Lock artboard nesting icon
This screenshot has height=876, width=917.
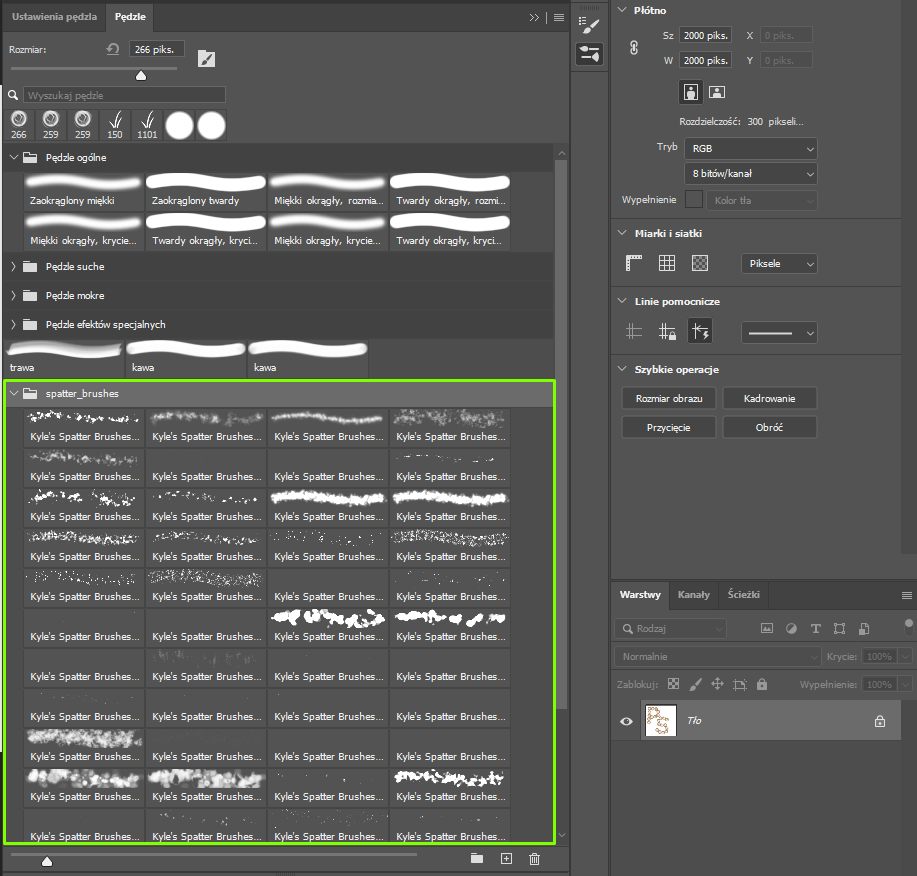click(740, 684)
